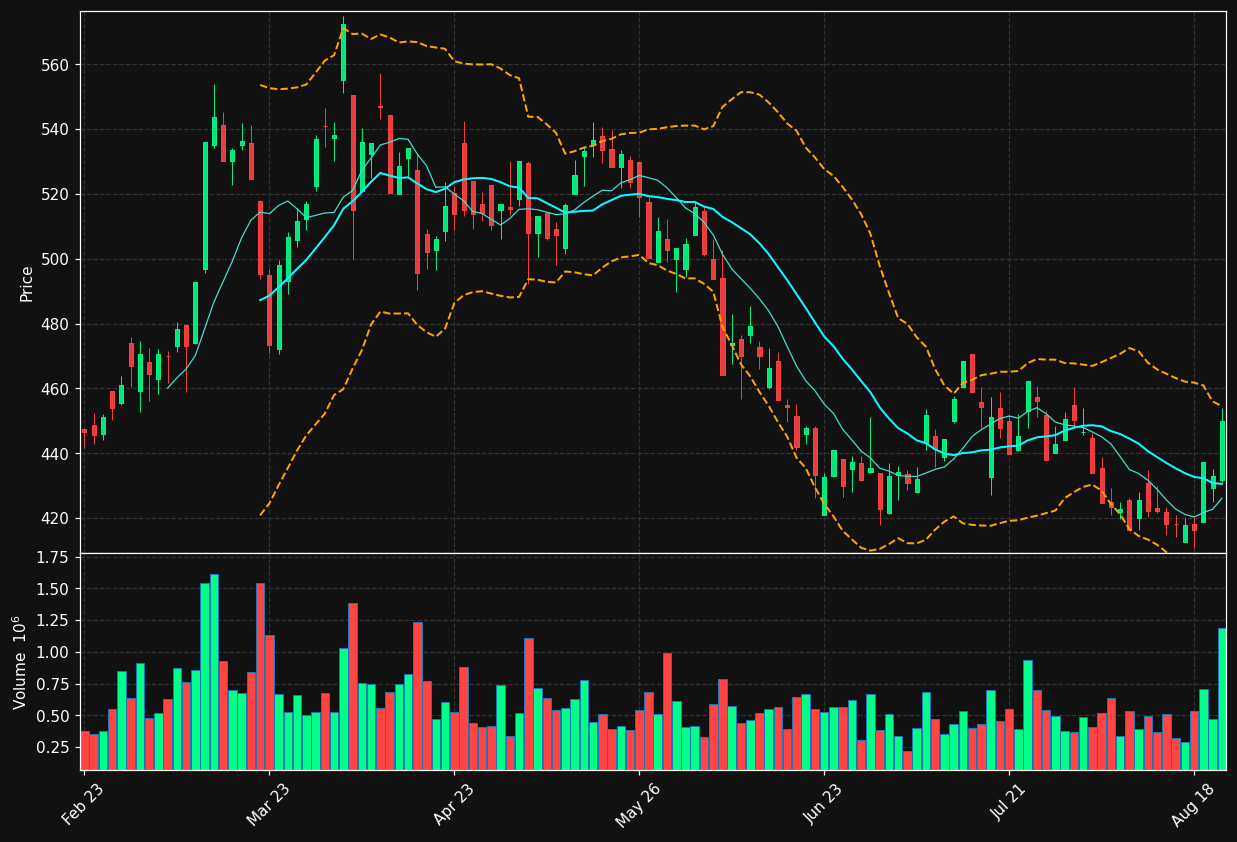Select the "Jun 23" date axis label
The height and width of the screenshot is (842, 1237).
point(823,803)
